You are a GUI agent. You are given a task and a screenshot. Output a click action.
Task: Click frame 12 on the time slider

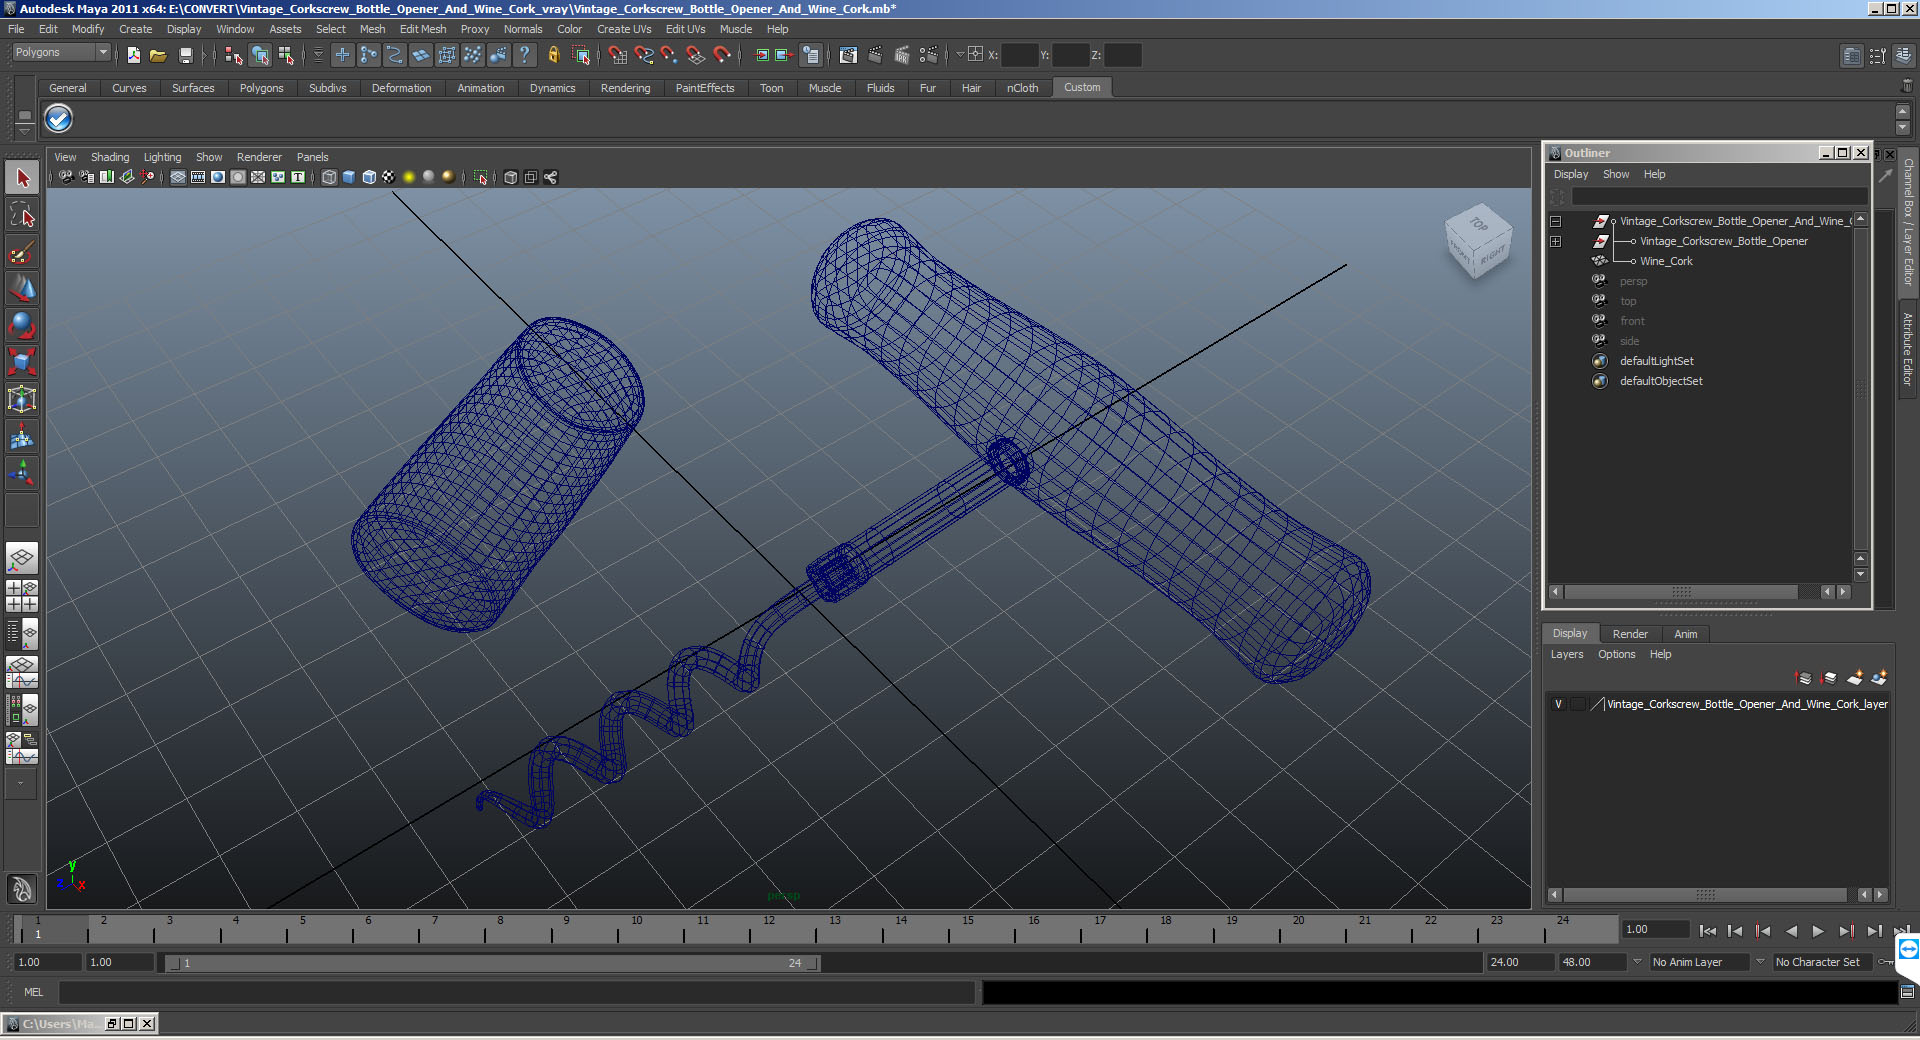tap(769, 931)
